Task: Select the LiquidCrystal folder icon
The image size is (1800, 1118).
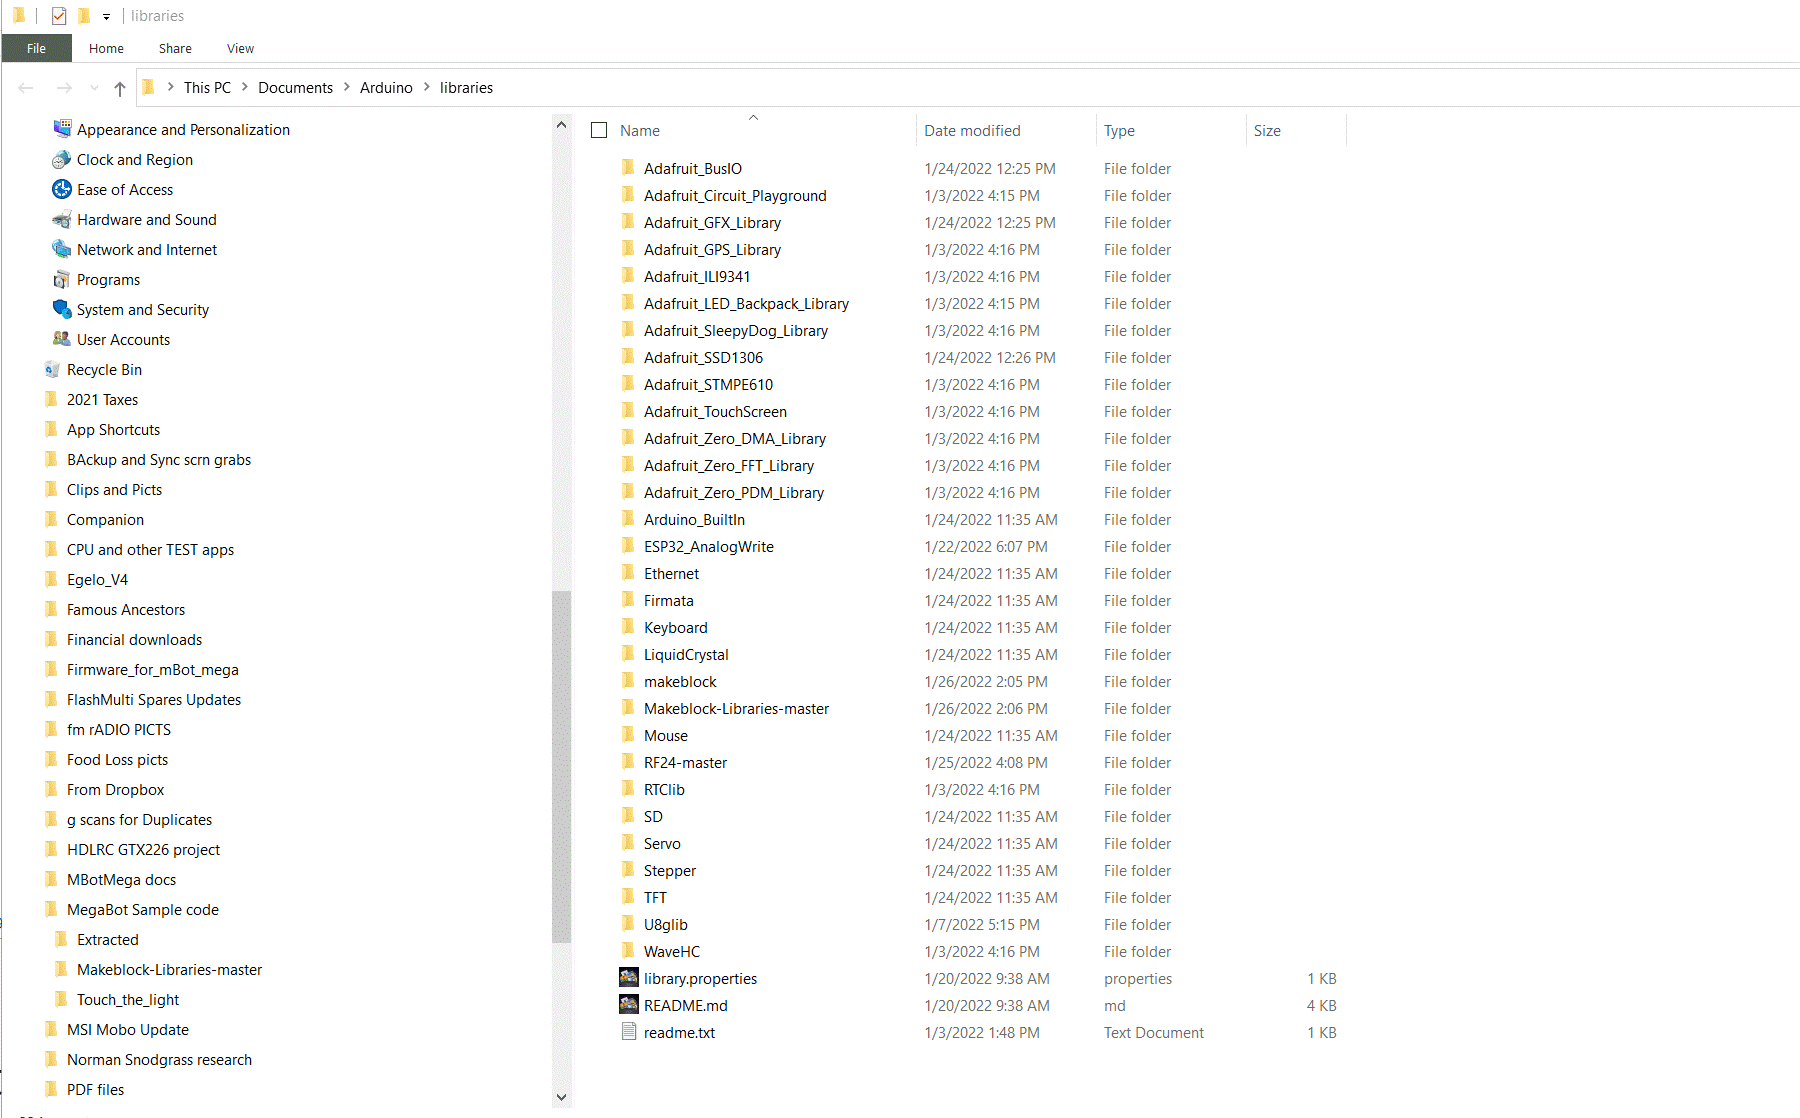Action: point(628,653)
